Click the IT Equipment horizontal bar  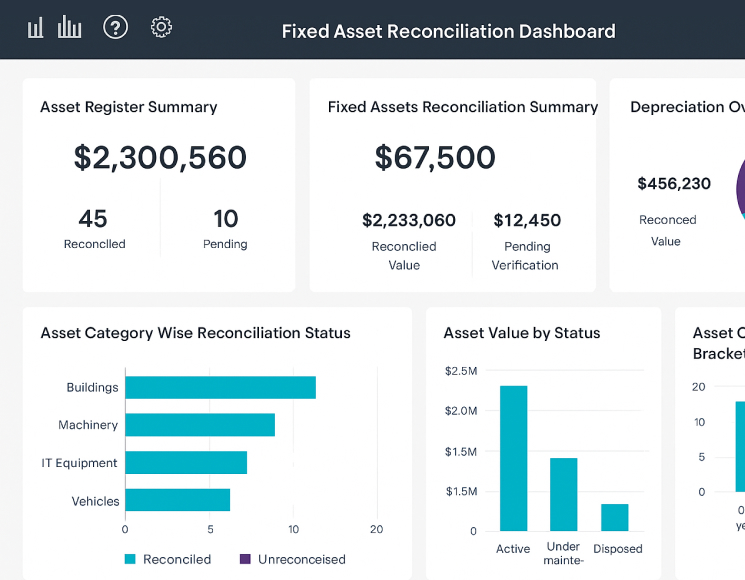click(x=186, y=463)
